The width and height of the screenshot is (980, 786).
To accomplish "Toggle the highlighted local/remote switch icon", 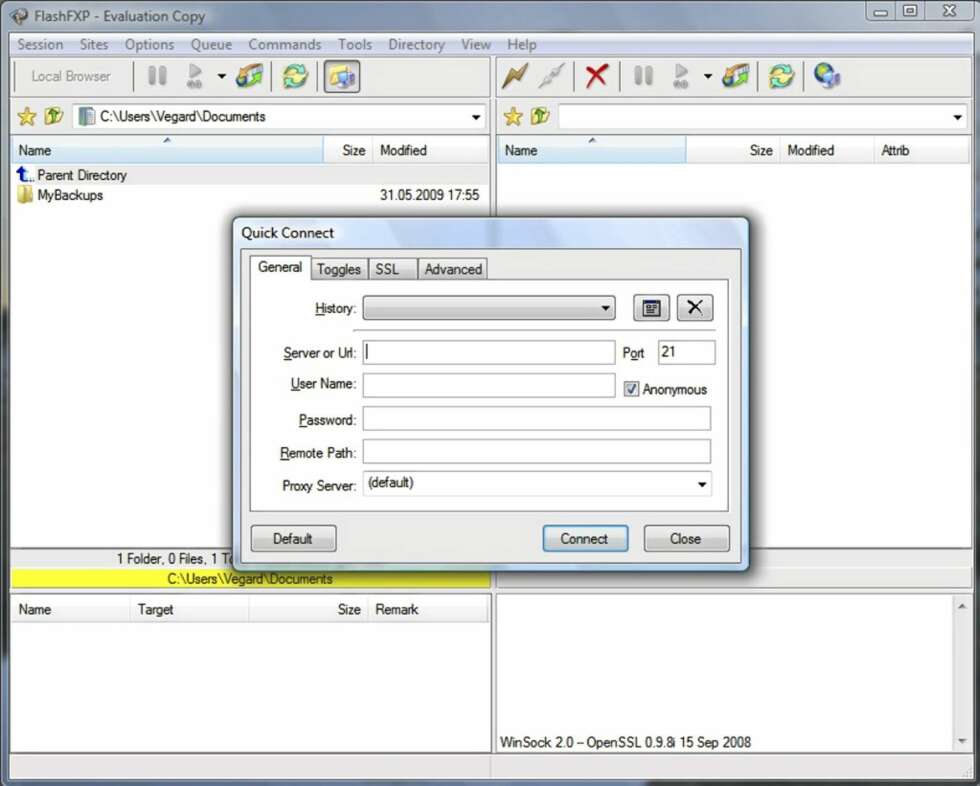I will tap(341, 76).
